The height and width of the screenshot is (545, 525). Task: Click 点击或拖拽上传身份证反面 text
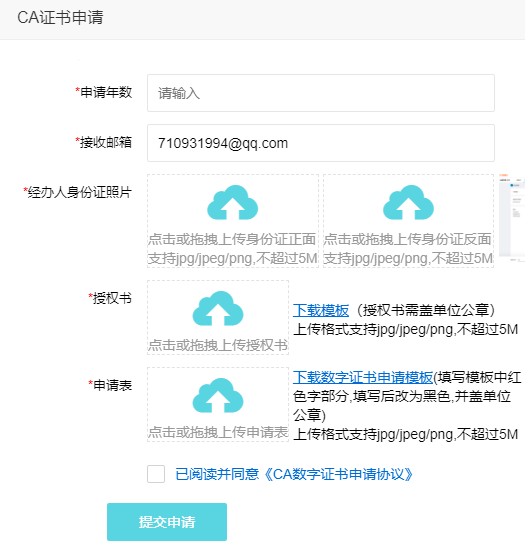[407, 239]
